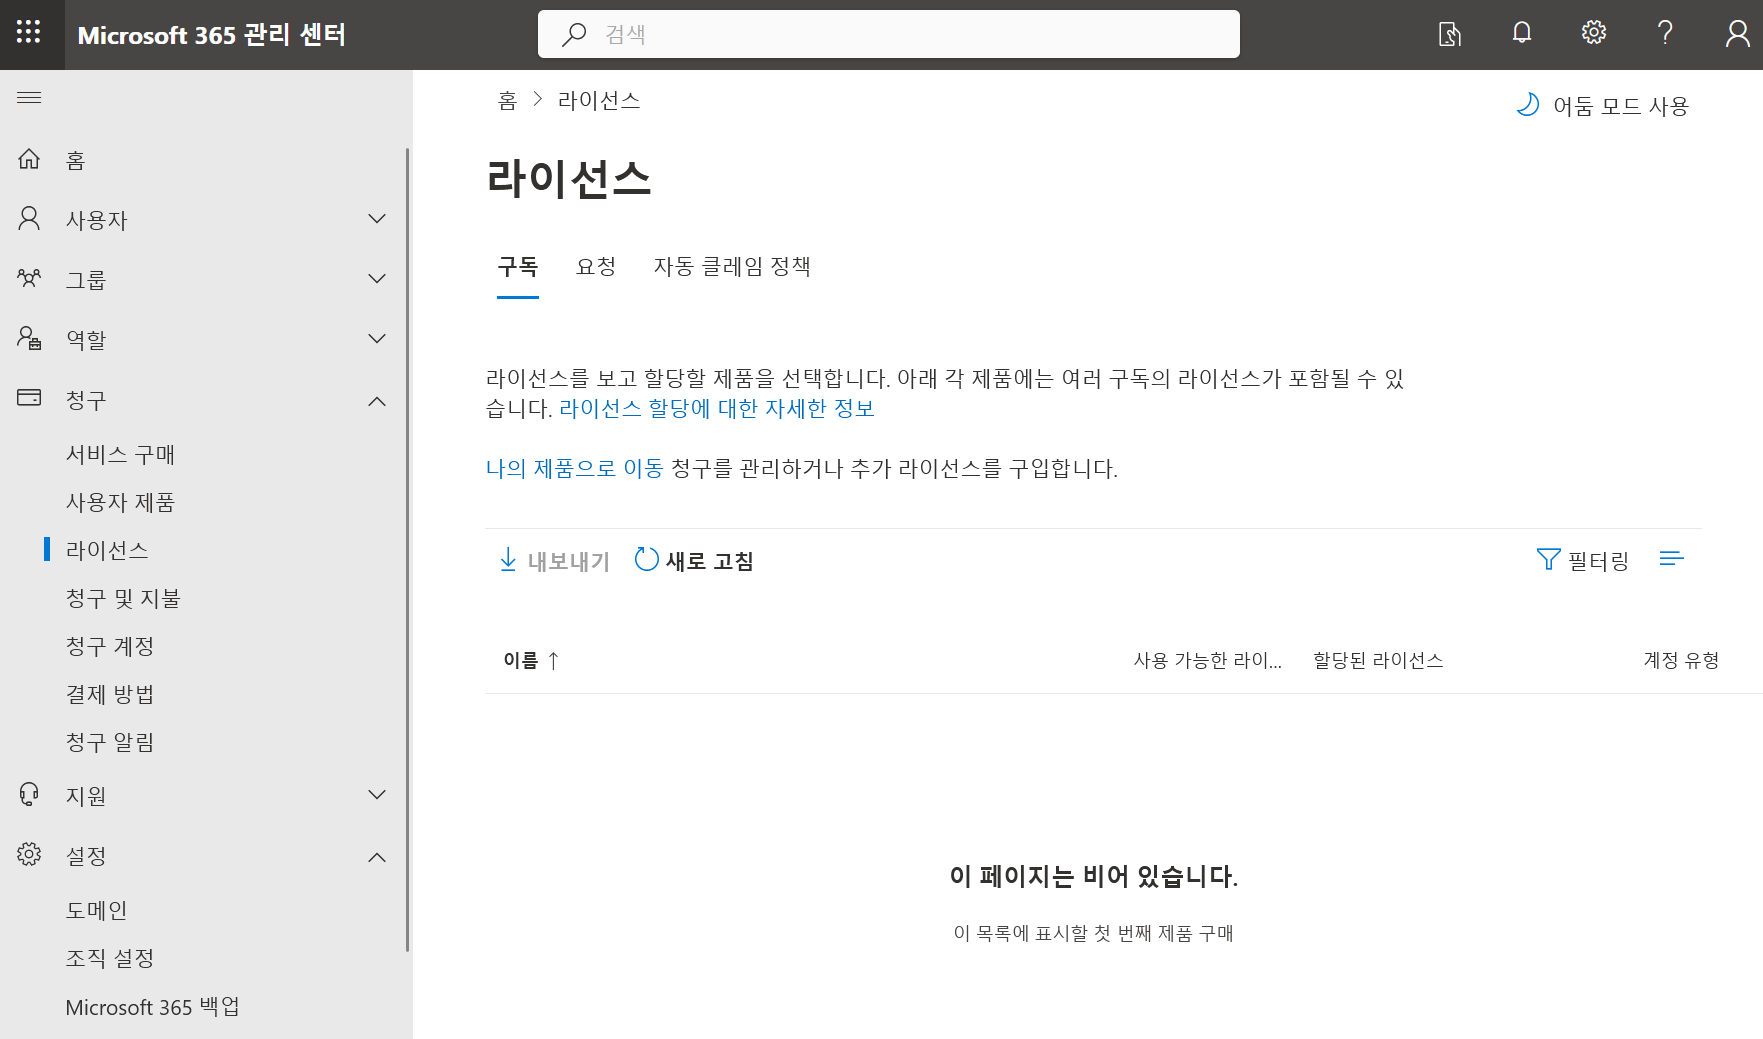Open 청구 알림 page
The height and width of the screenshot is (1039, 1763).
point(110,742)
